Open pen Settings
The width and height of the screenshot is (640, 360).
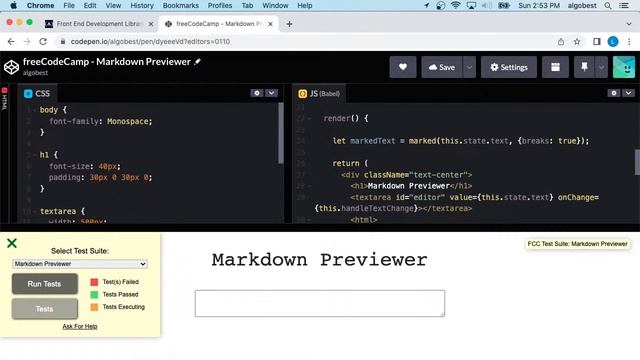(x=509, y=67)
